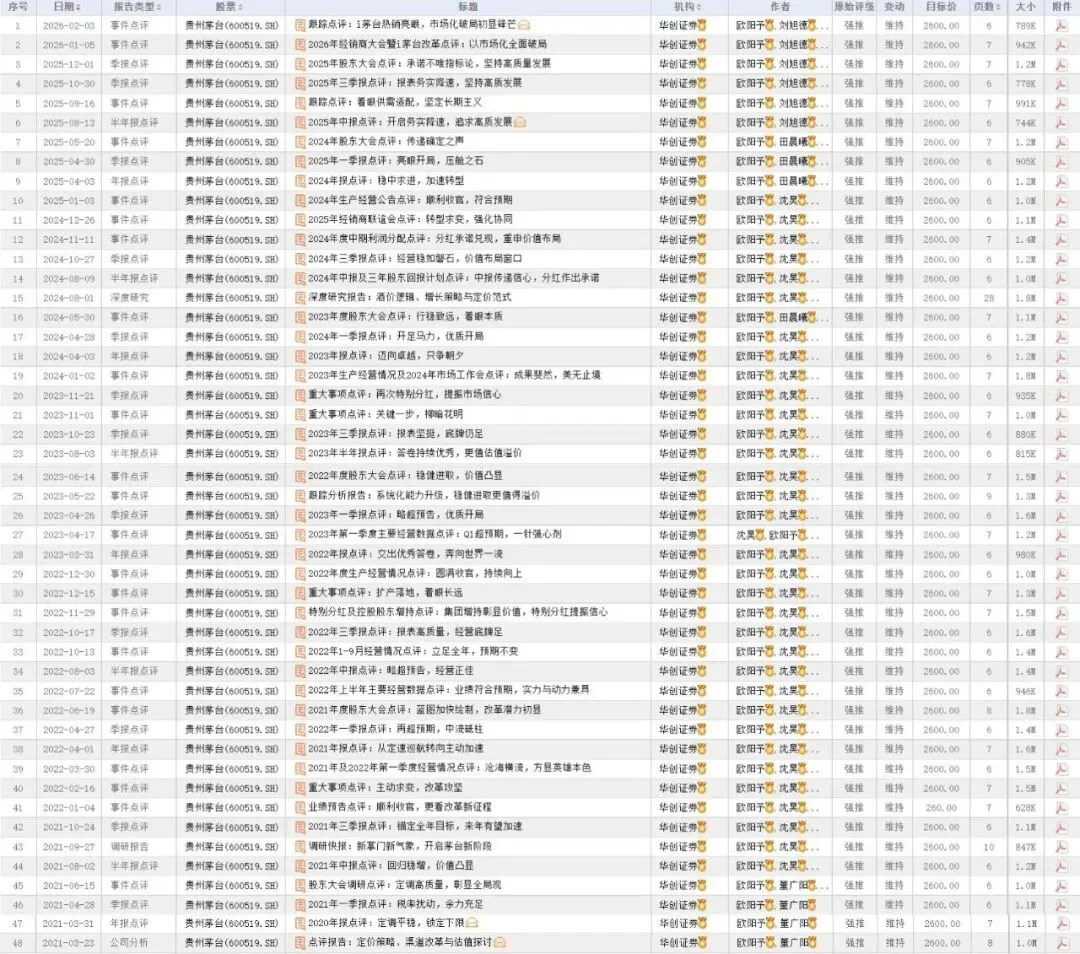Click document icon before '调研快报：新掌门新气象' title
The width and height of the screenshot is (1080, 954).
(300, 847)
